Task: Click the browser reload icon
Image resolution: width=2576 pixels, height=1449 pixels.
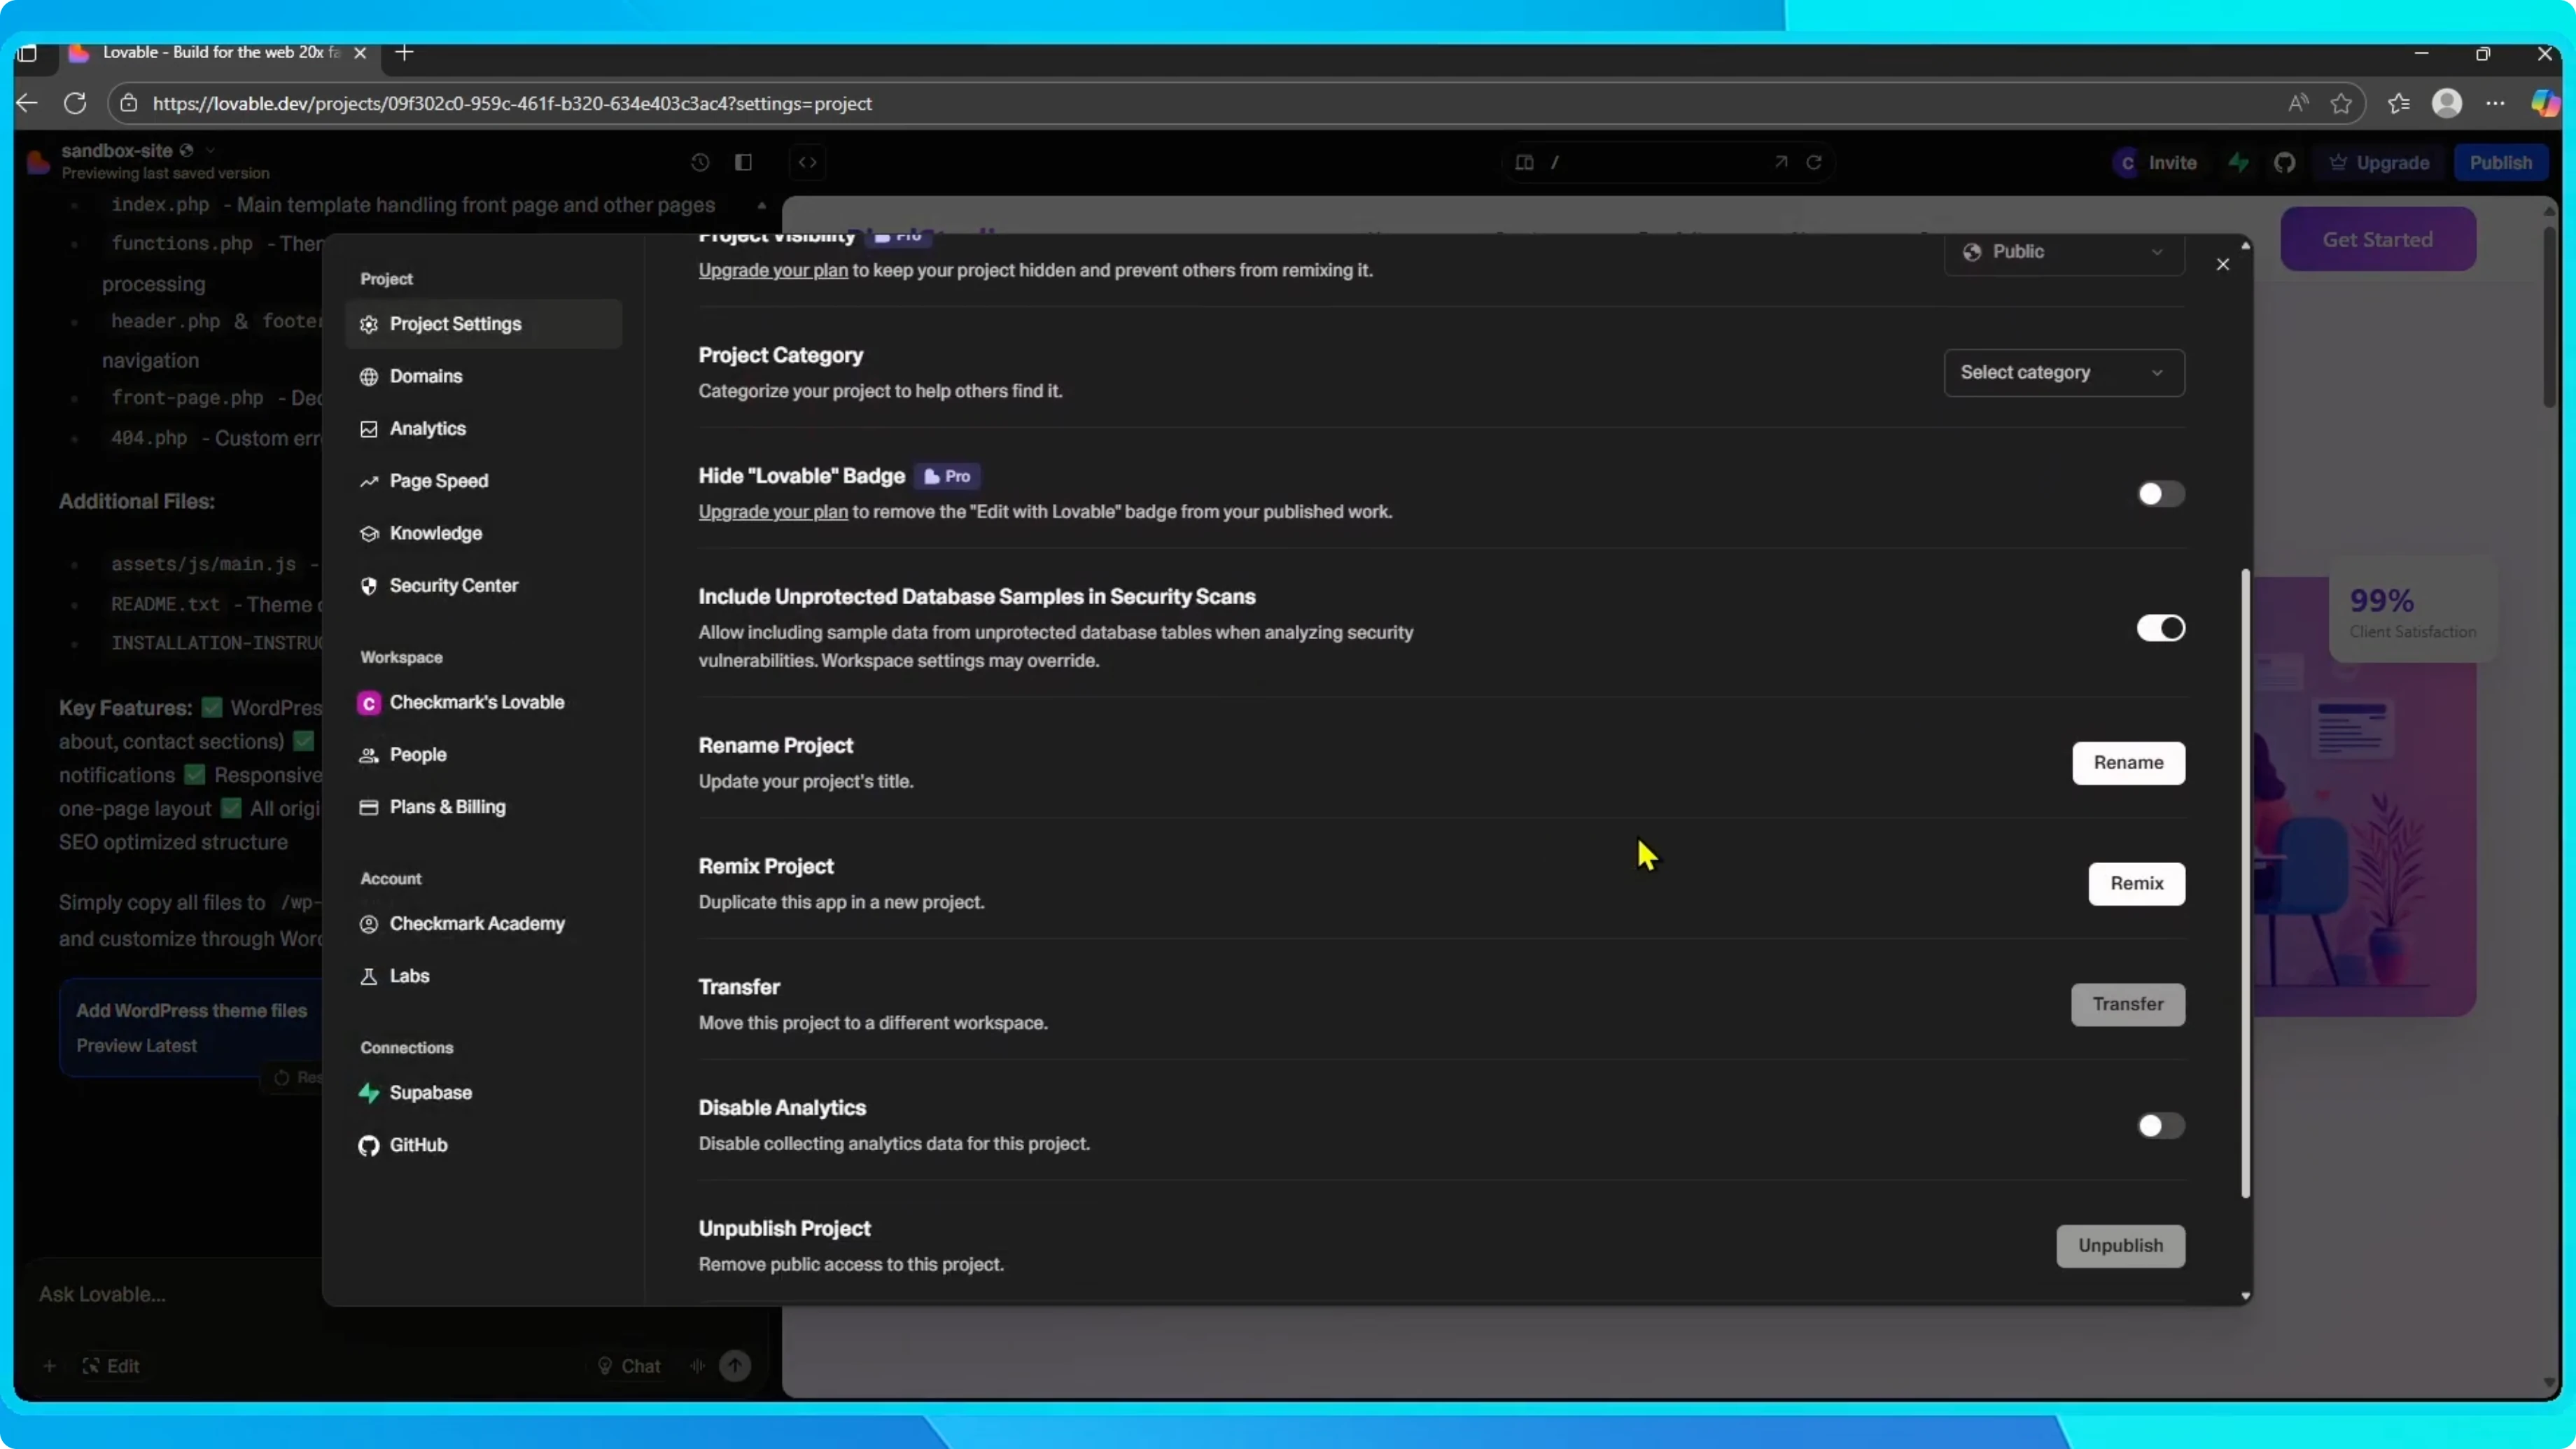Action: (x=75, y=103)
